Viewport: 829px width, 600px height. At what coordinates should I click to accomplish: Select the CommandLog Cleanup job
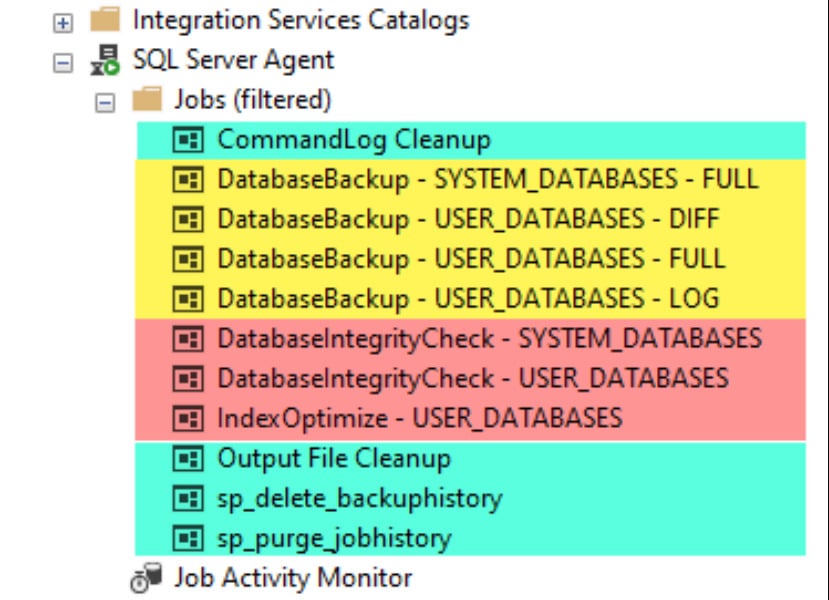click(x=354, y=140)
